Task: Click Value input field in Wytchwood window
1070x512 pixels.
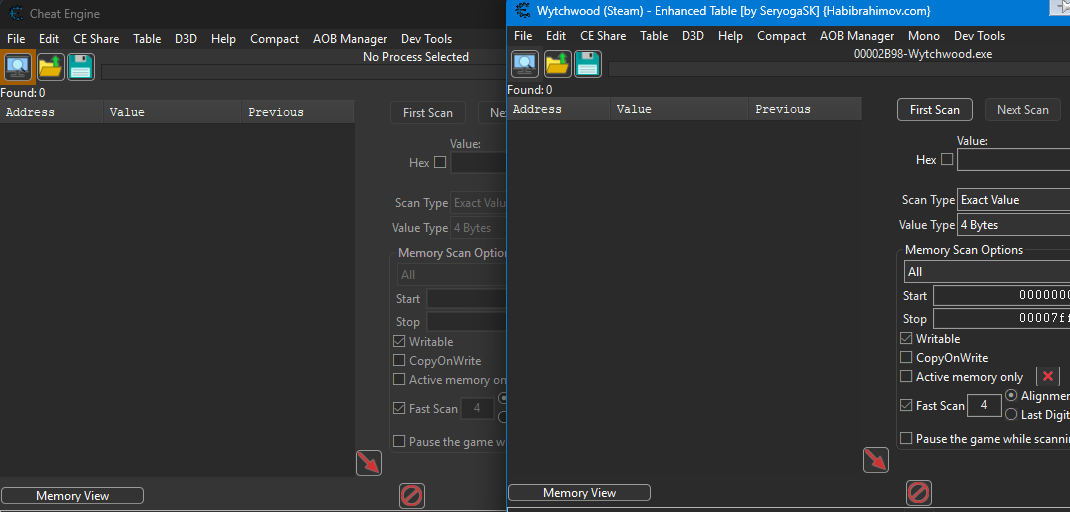Action: click(x=1013, y=160)
